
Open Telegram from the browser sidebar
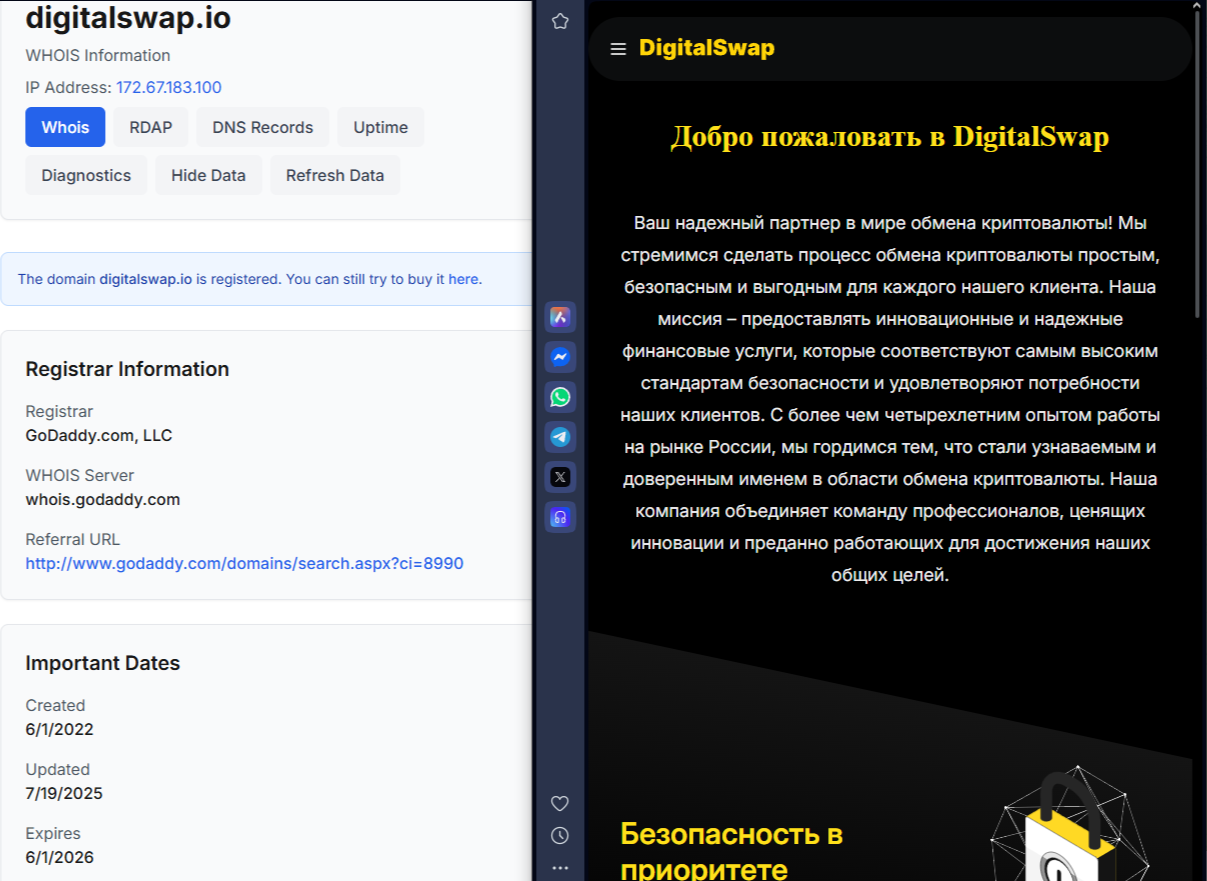(x=560, y=437)
